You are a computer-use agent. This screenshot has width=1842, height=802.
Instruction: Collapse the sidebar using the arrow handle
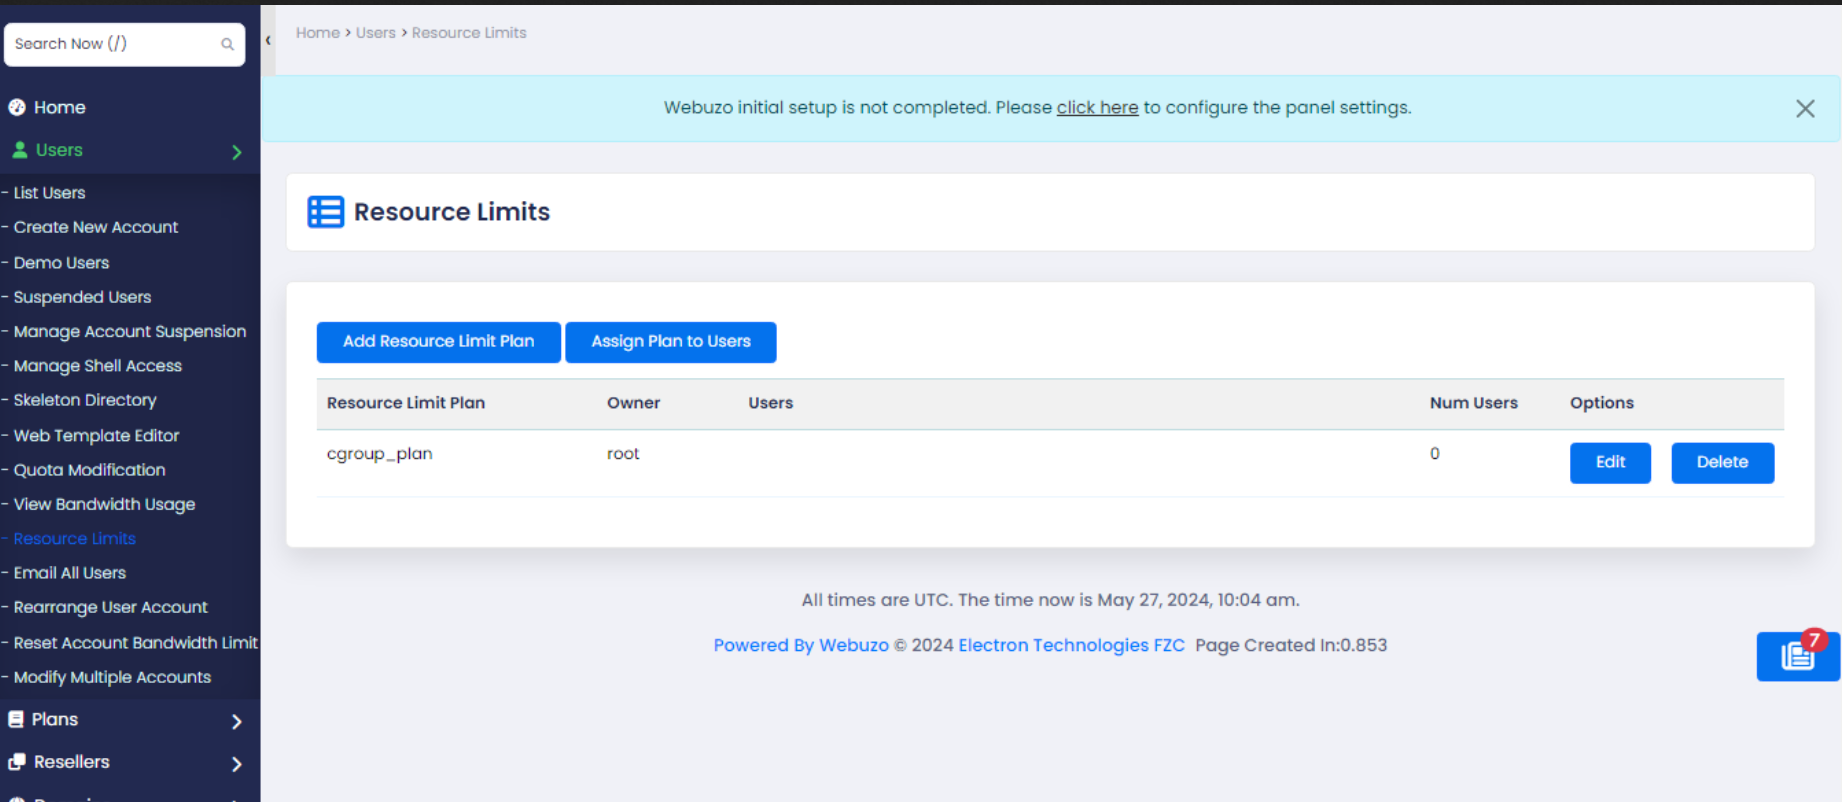[268, 41]
